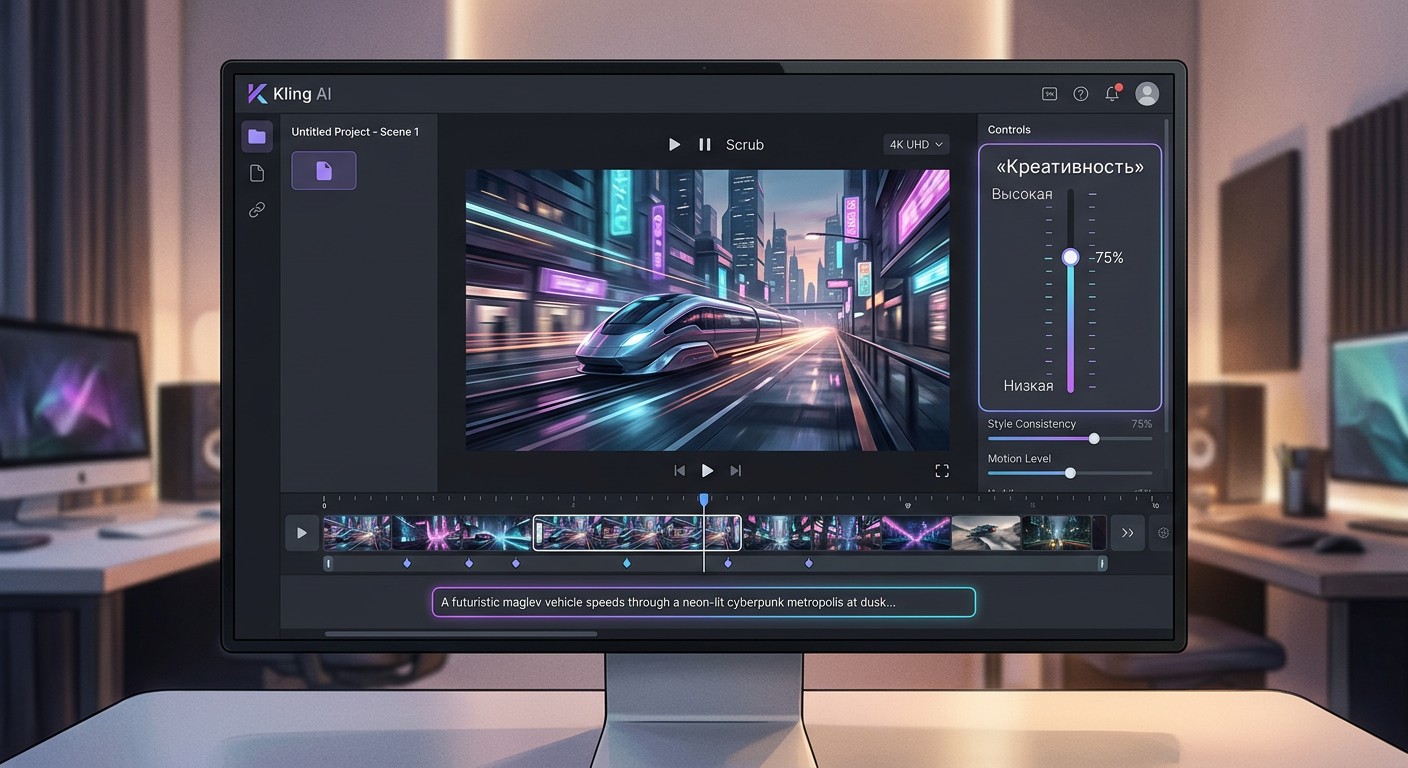The image size is (1408, 768).
Task: Select the document icon in left sidebar
Action: click(257, 174)
